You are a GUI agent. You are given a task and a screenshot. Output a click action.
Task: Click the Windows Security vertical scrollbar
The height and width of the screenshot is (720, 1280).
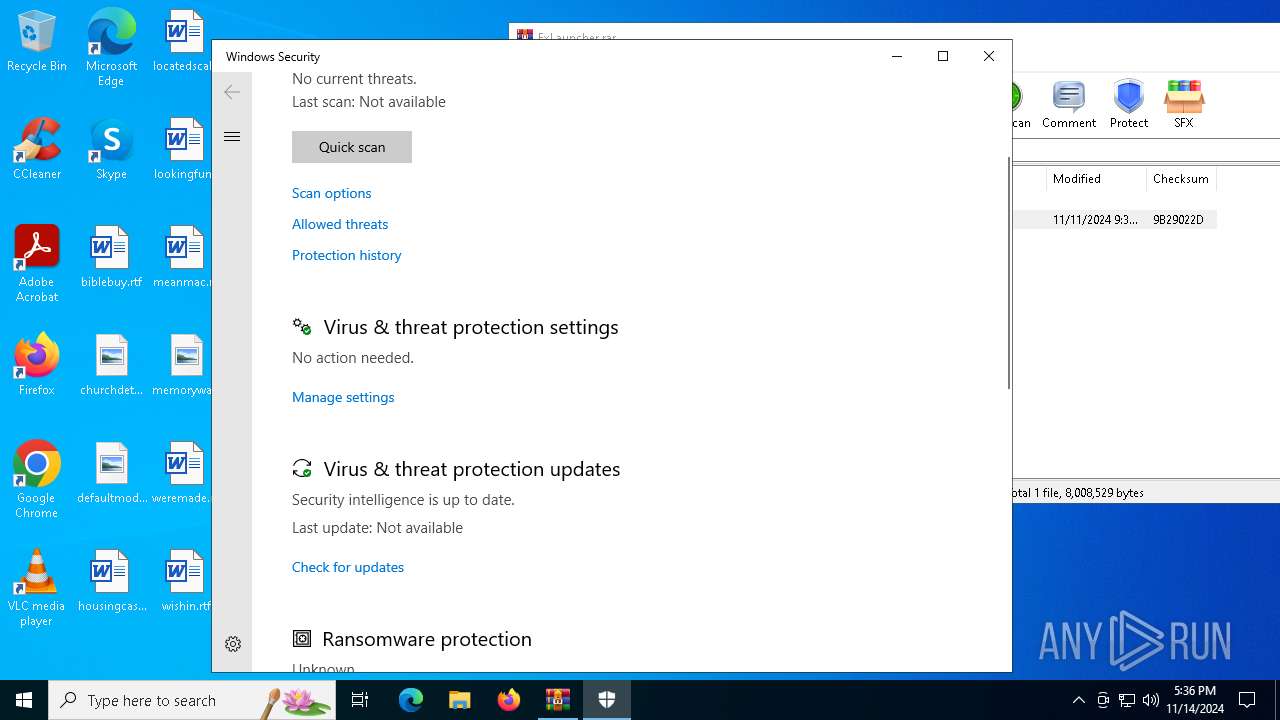tap(1008, 273)
